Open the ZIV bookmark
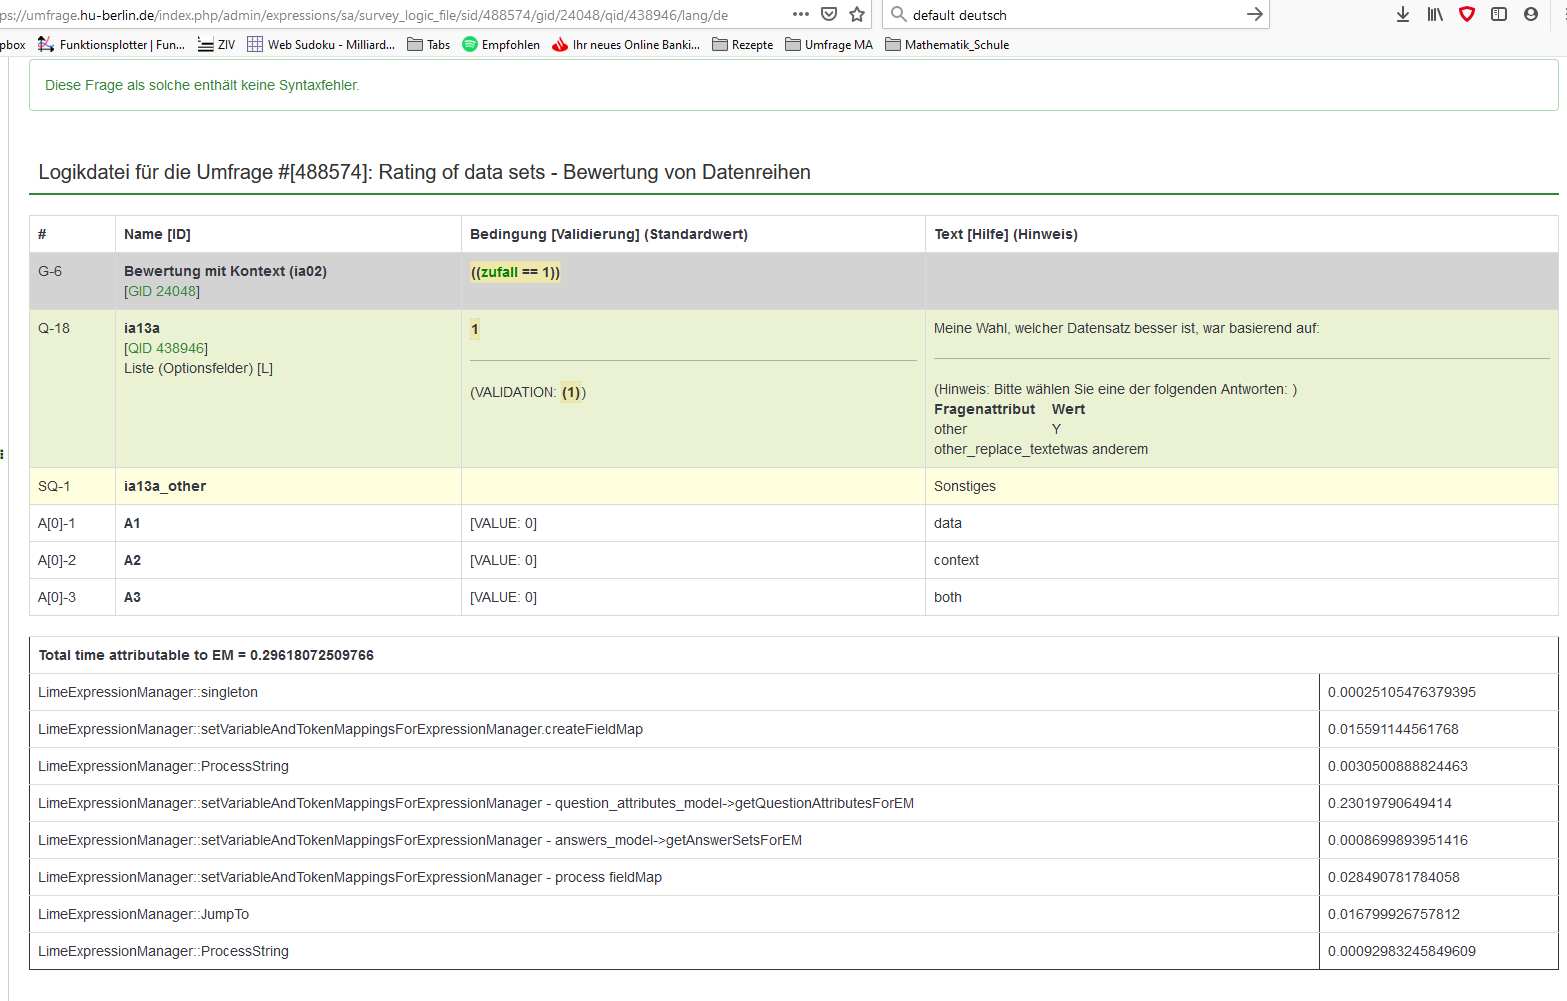1567x1001 pixels. (x=217, y=45)
